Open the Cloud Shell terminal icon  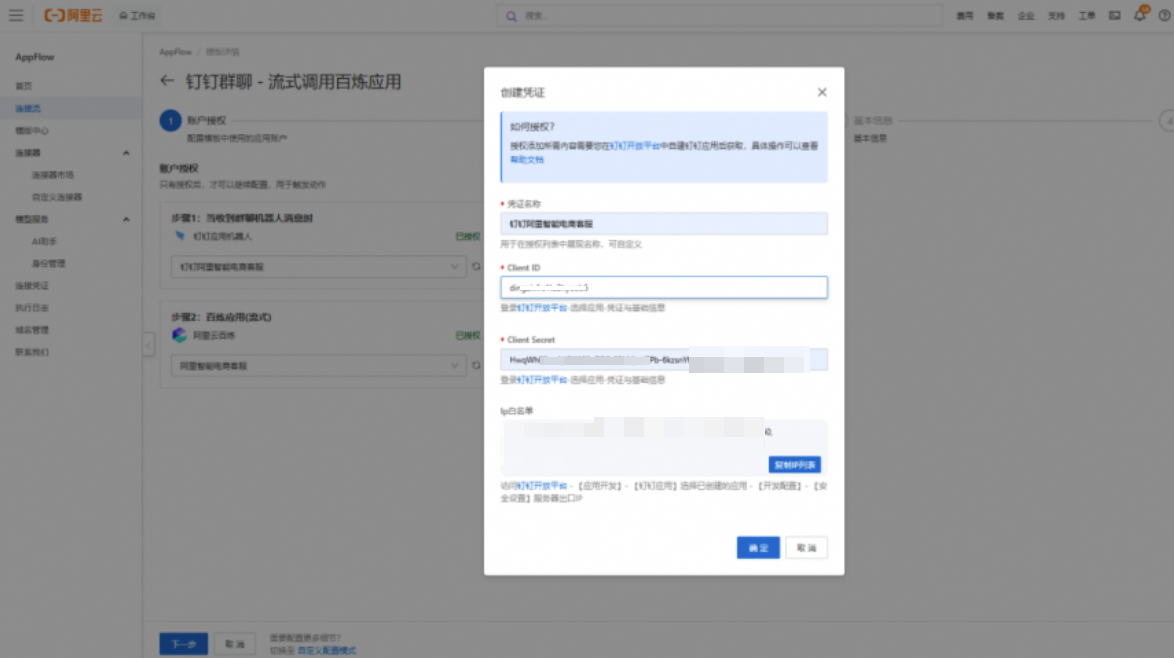1115,16
